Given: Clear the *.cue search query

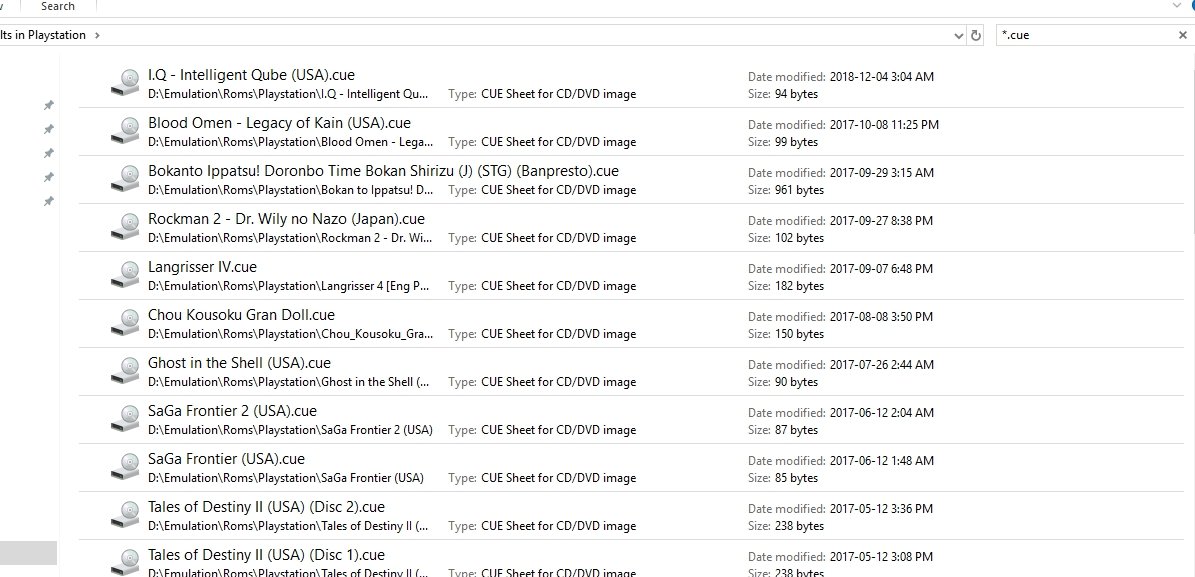Looking at the screenshot, I should click(x=1183, y=35).
